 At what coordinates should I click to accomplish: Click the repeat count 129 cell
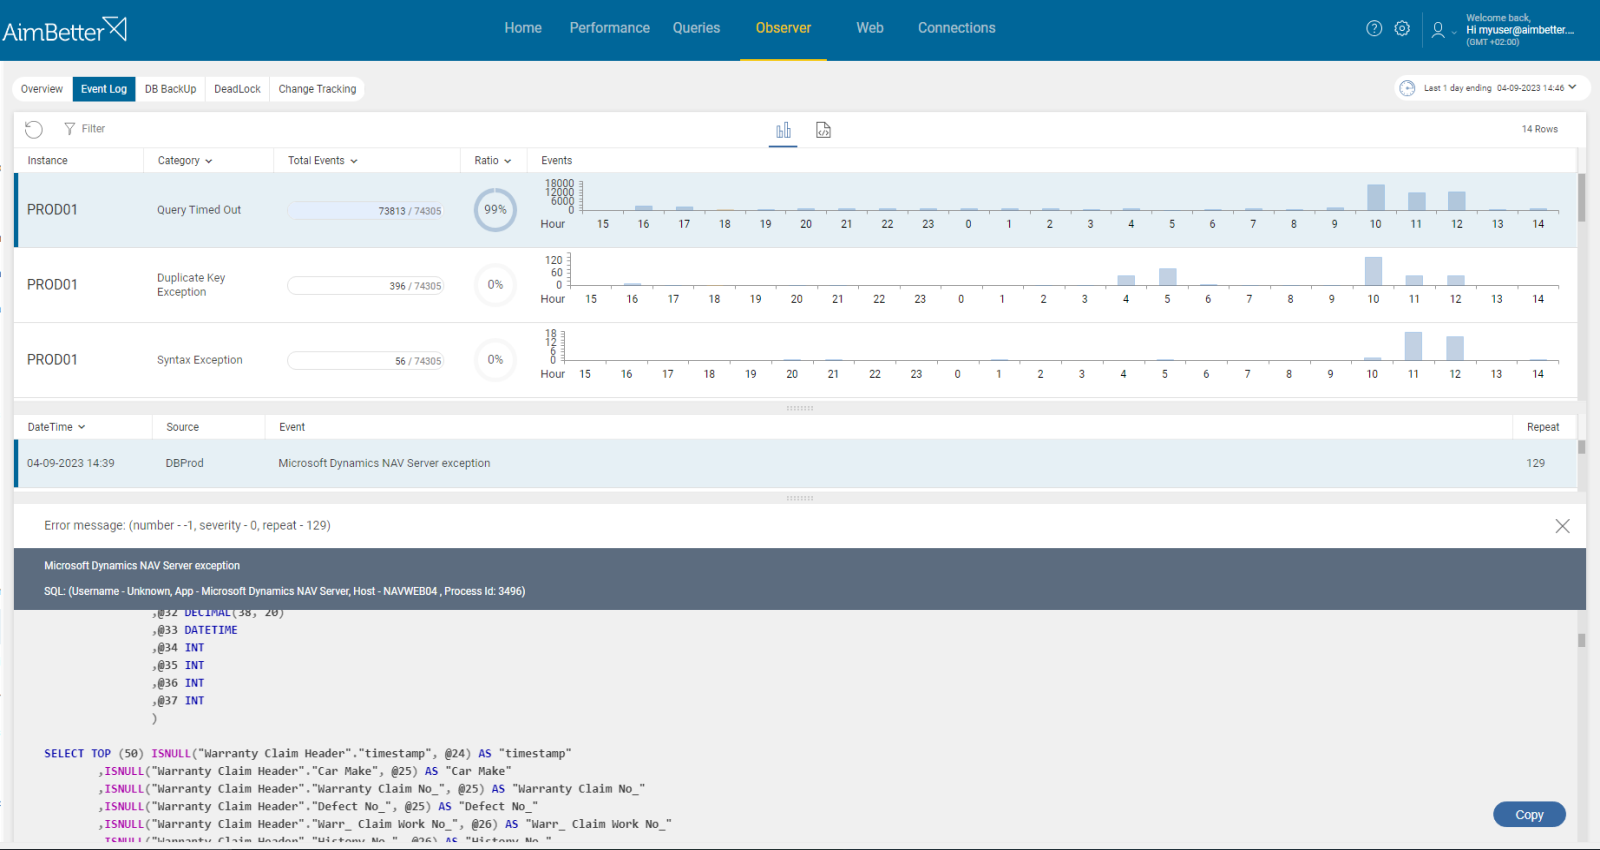coord(1535,463)
